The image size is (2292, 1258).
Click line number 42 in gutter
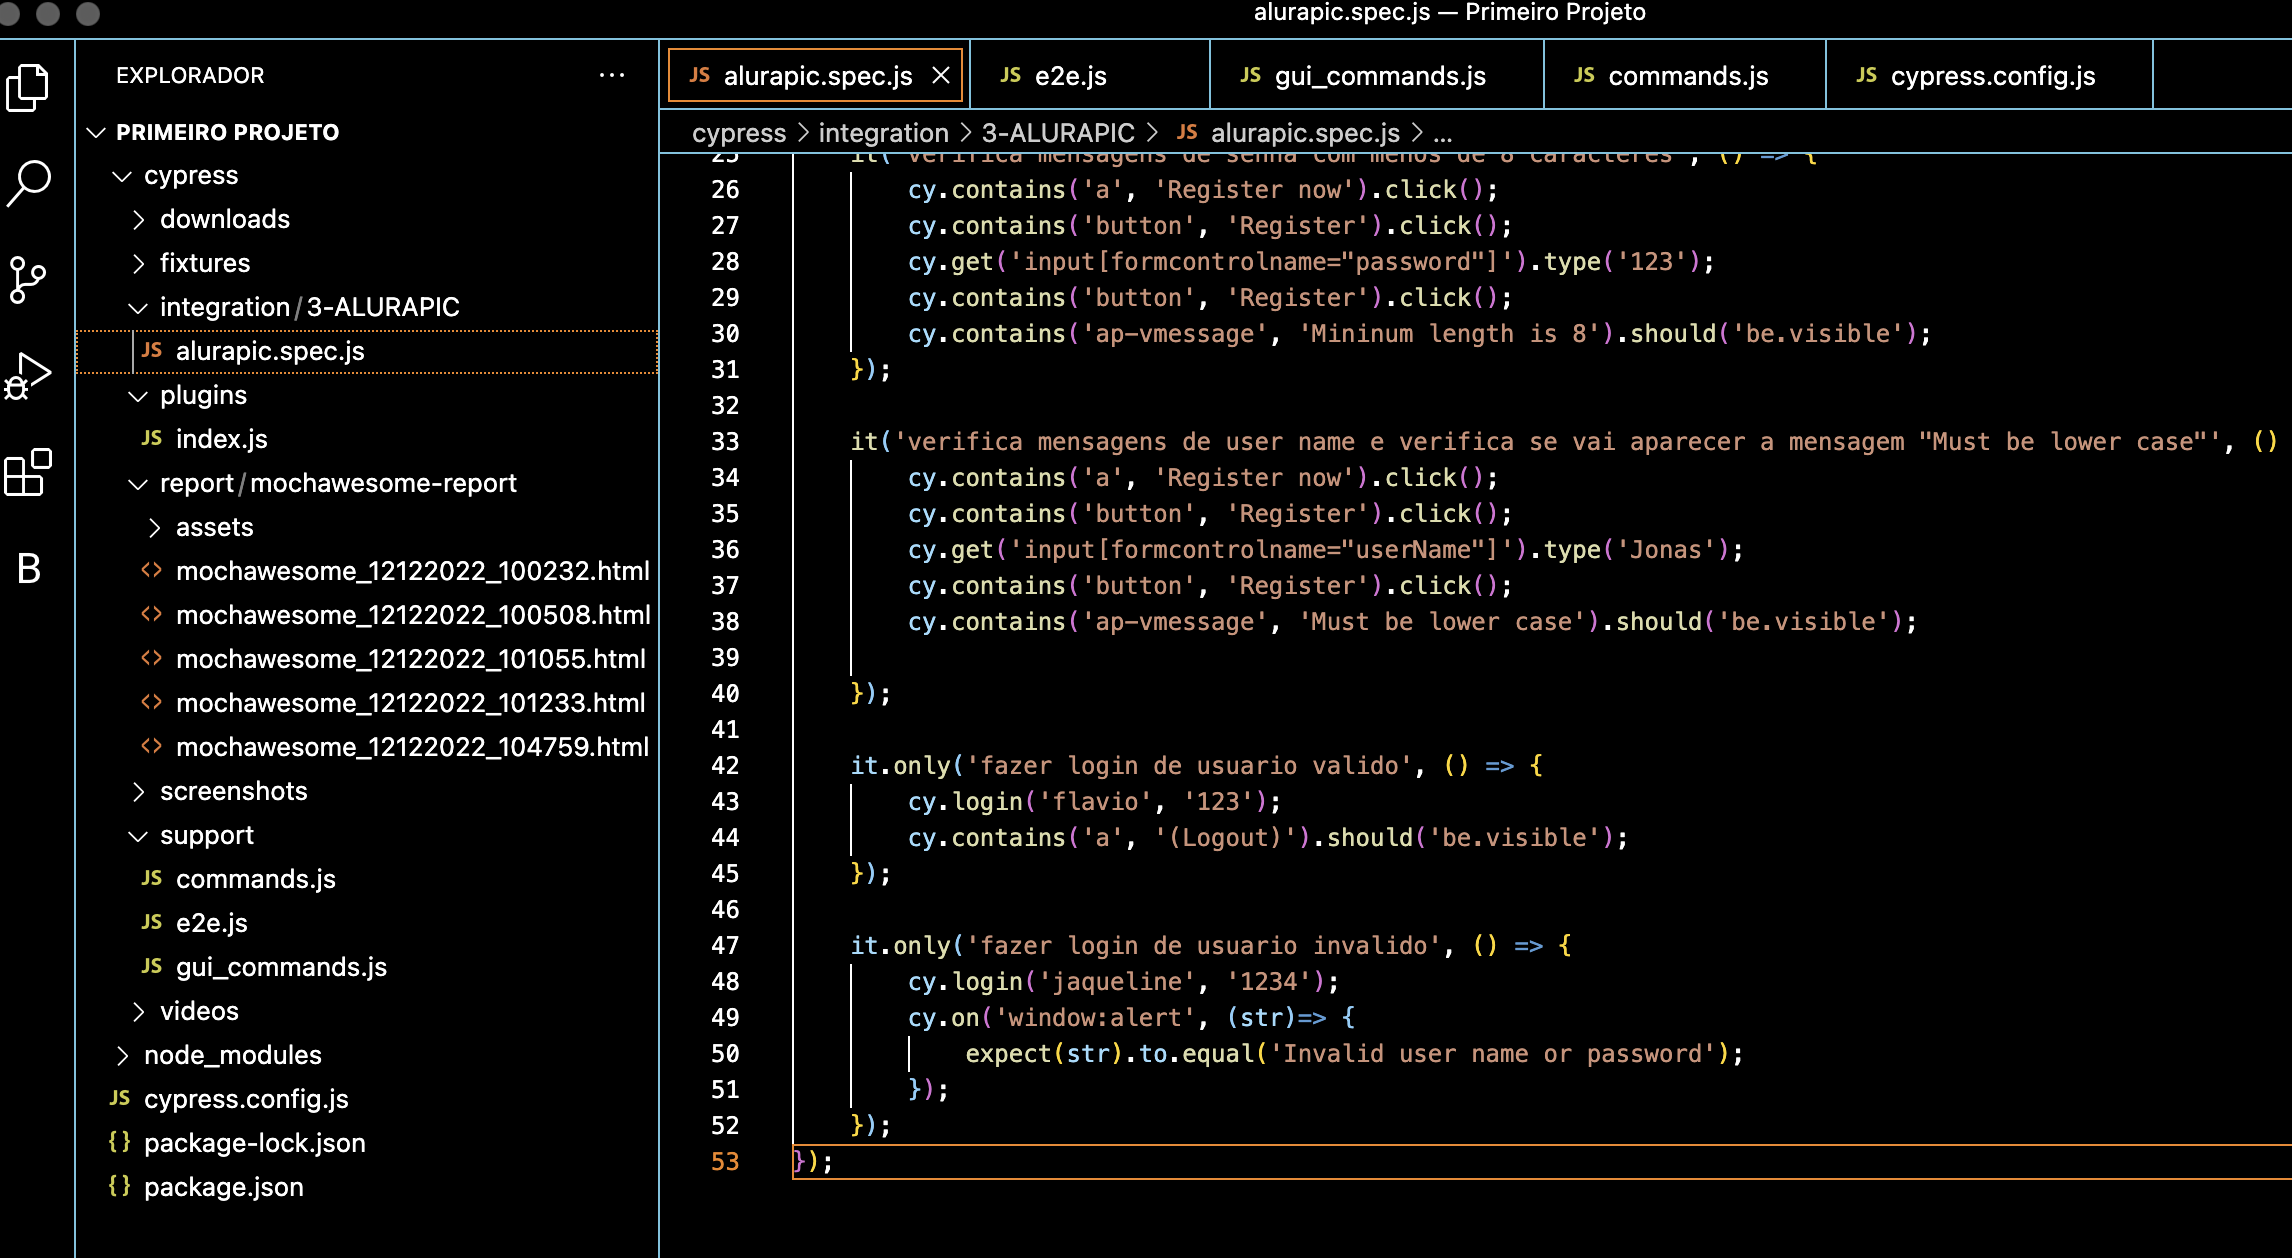(725, 766)
